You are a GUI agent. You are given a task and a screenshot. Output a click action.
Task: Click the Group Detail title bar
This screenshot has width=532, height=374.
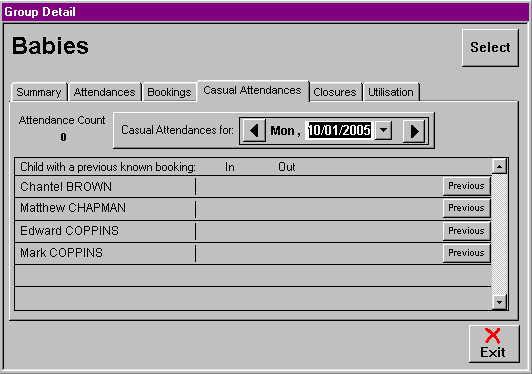tap(266, 12)
